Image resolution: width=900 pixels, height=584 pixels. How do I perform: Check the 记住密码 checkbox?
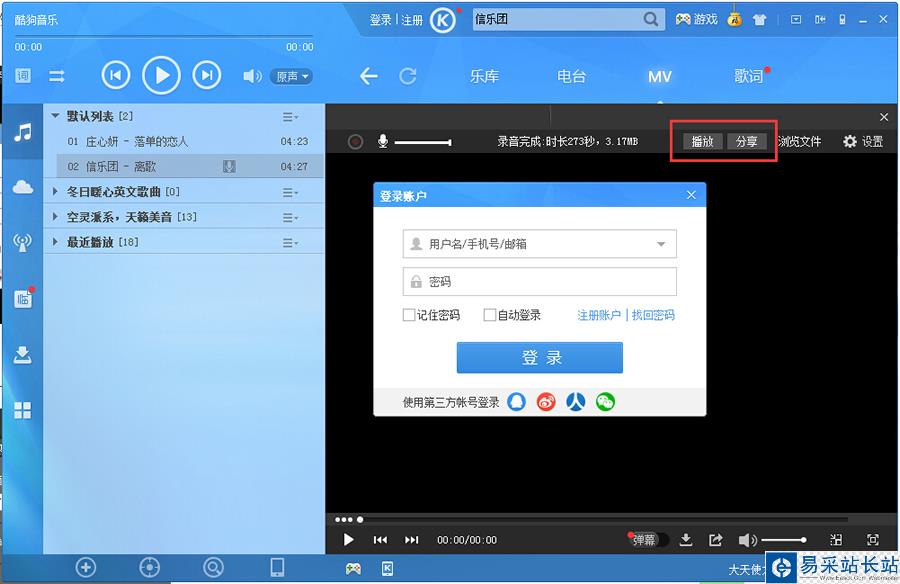pos(409,315)
